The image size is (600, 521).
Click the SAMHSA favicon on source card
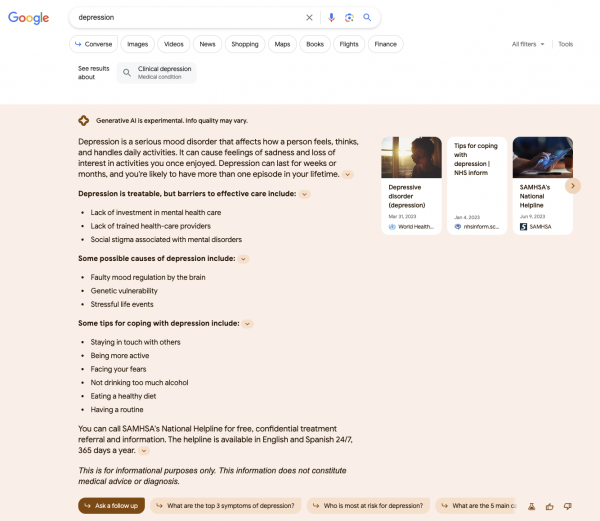(x=523, y=227)
